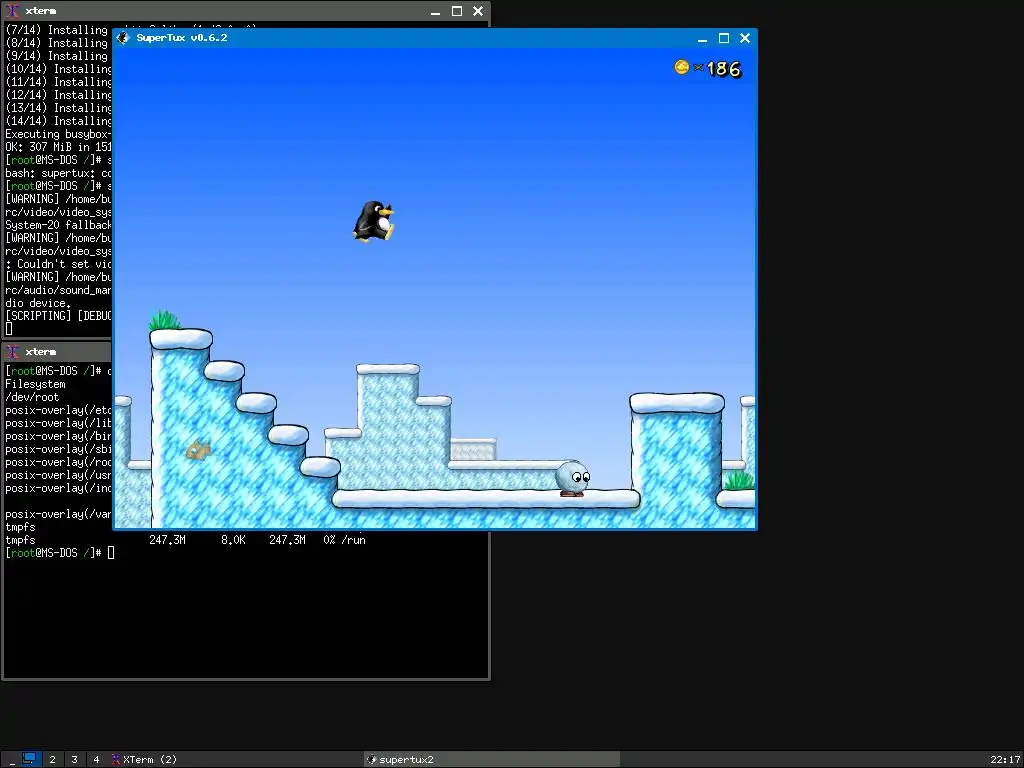Click the "8.0K" value in lower xterm
Screen dimensions: 1024x768
[x=233, y=540]
